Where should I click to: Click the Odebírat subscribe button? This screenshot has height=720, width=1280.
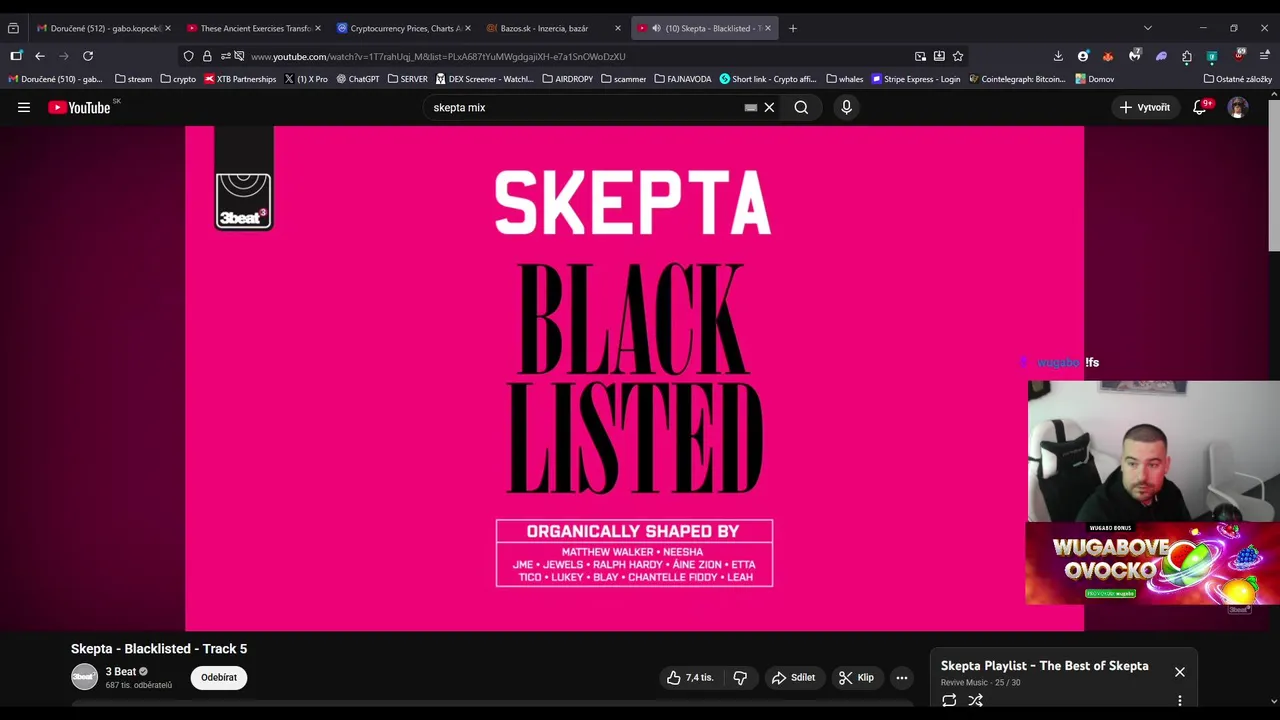[x=219, y=677]
